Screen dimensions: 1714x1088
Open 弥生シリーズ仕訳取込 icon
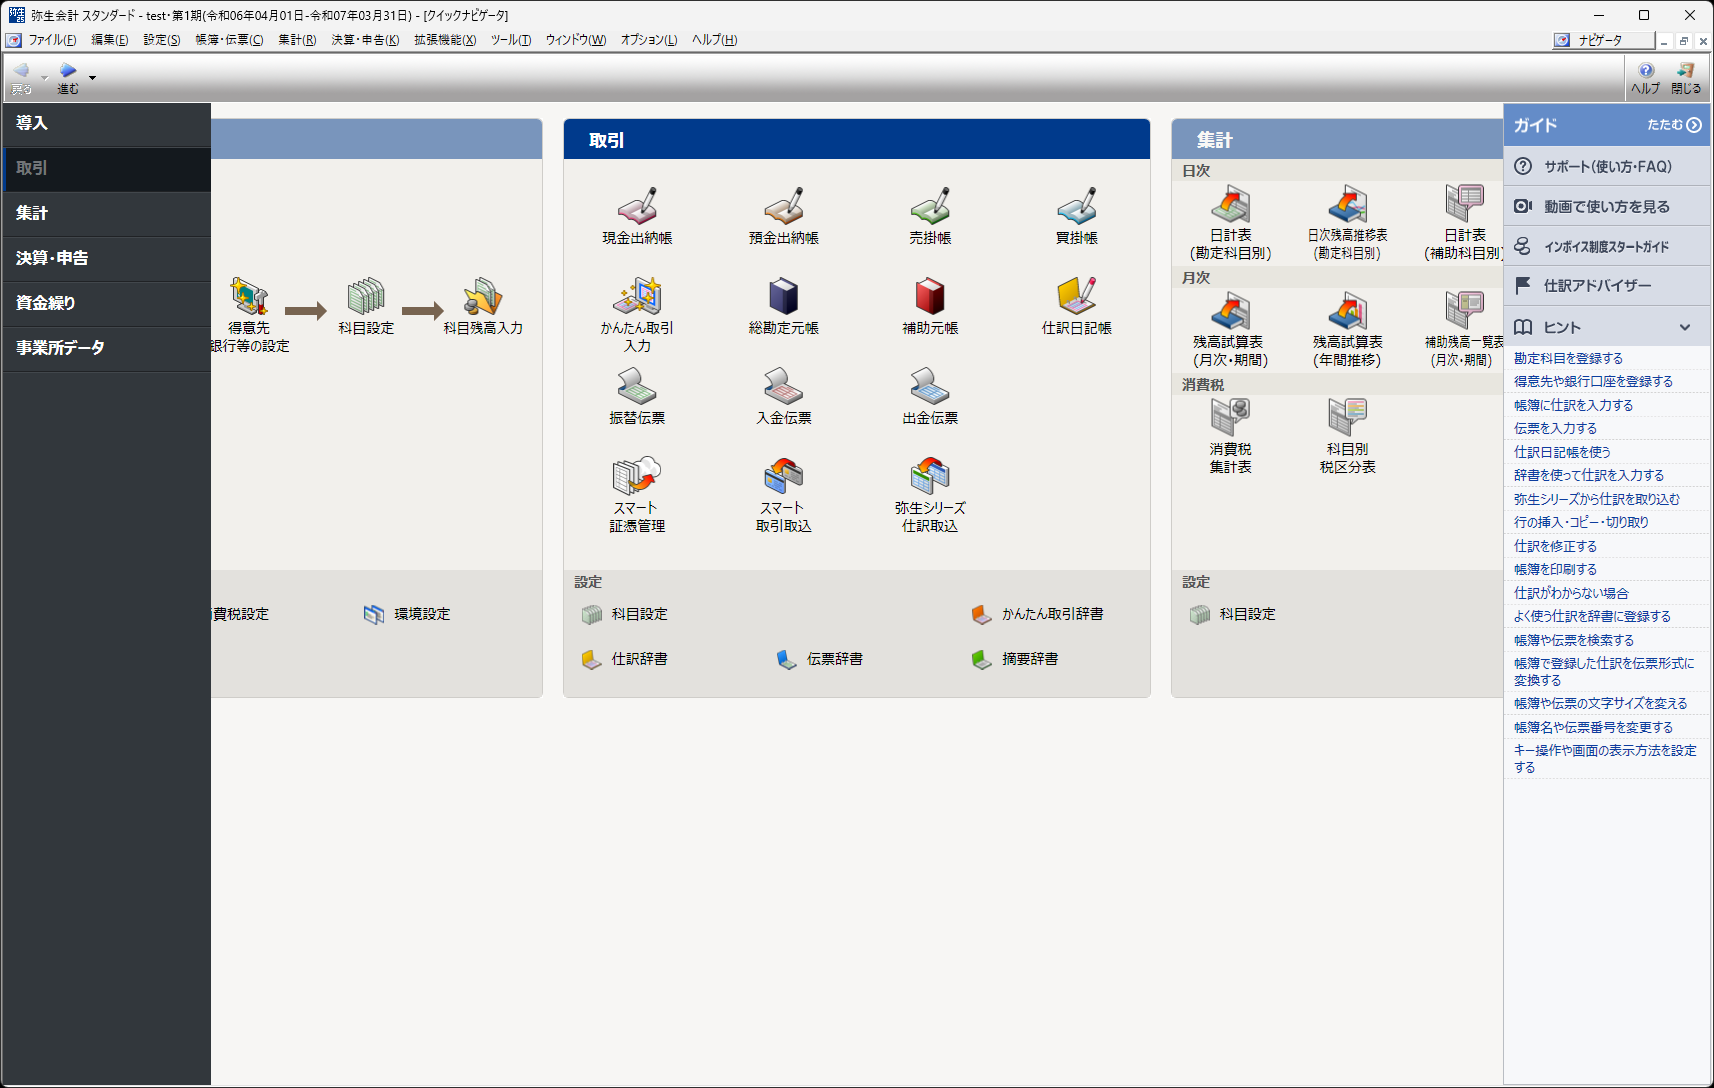click(x=930, y=476)
